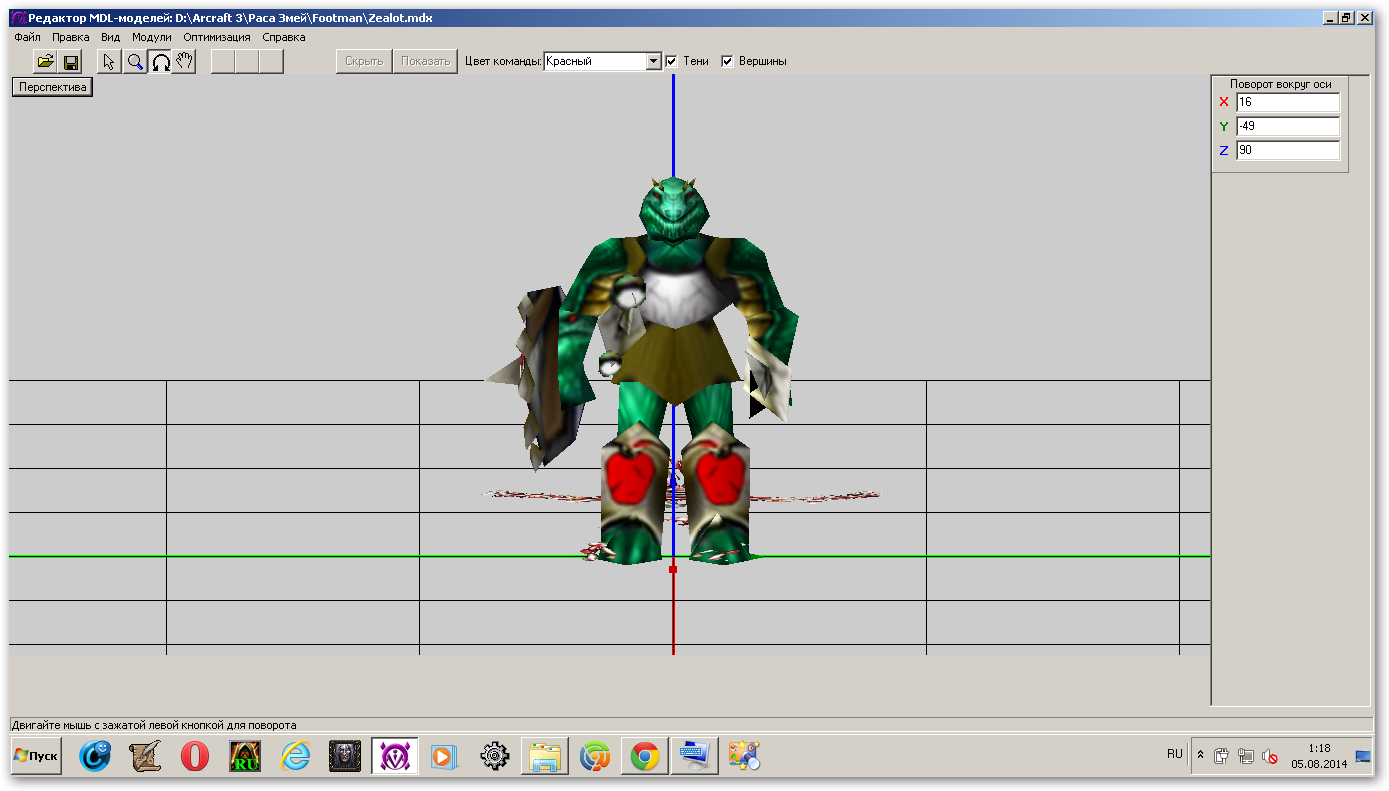
Task: Open Google Chrome from the taskbar
Action: pyautogui.click(x=645, y=757)
